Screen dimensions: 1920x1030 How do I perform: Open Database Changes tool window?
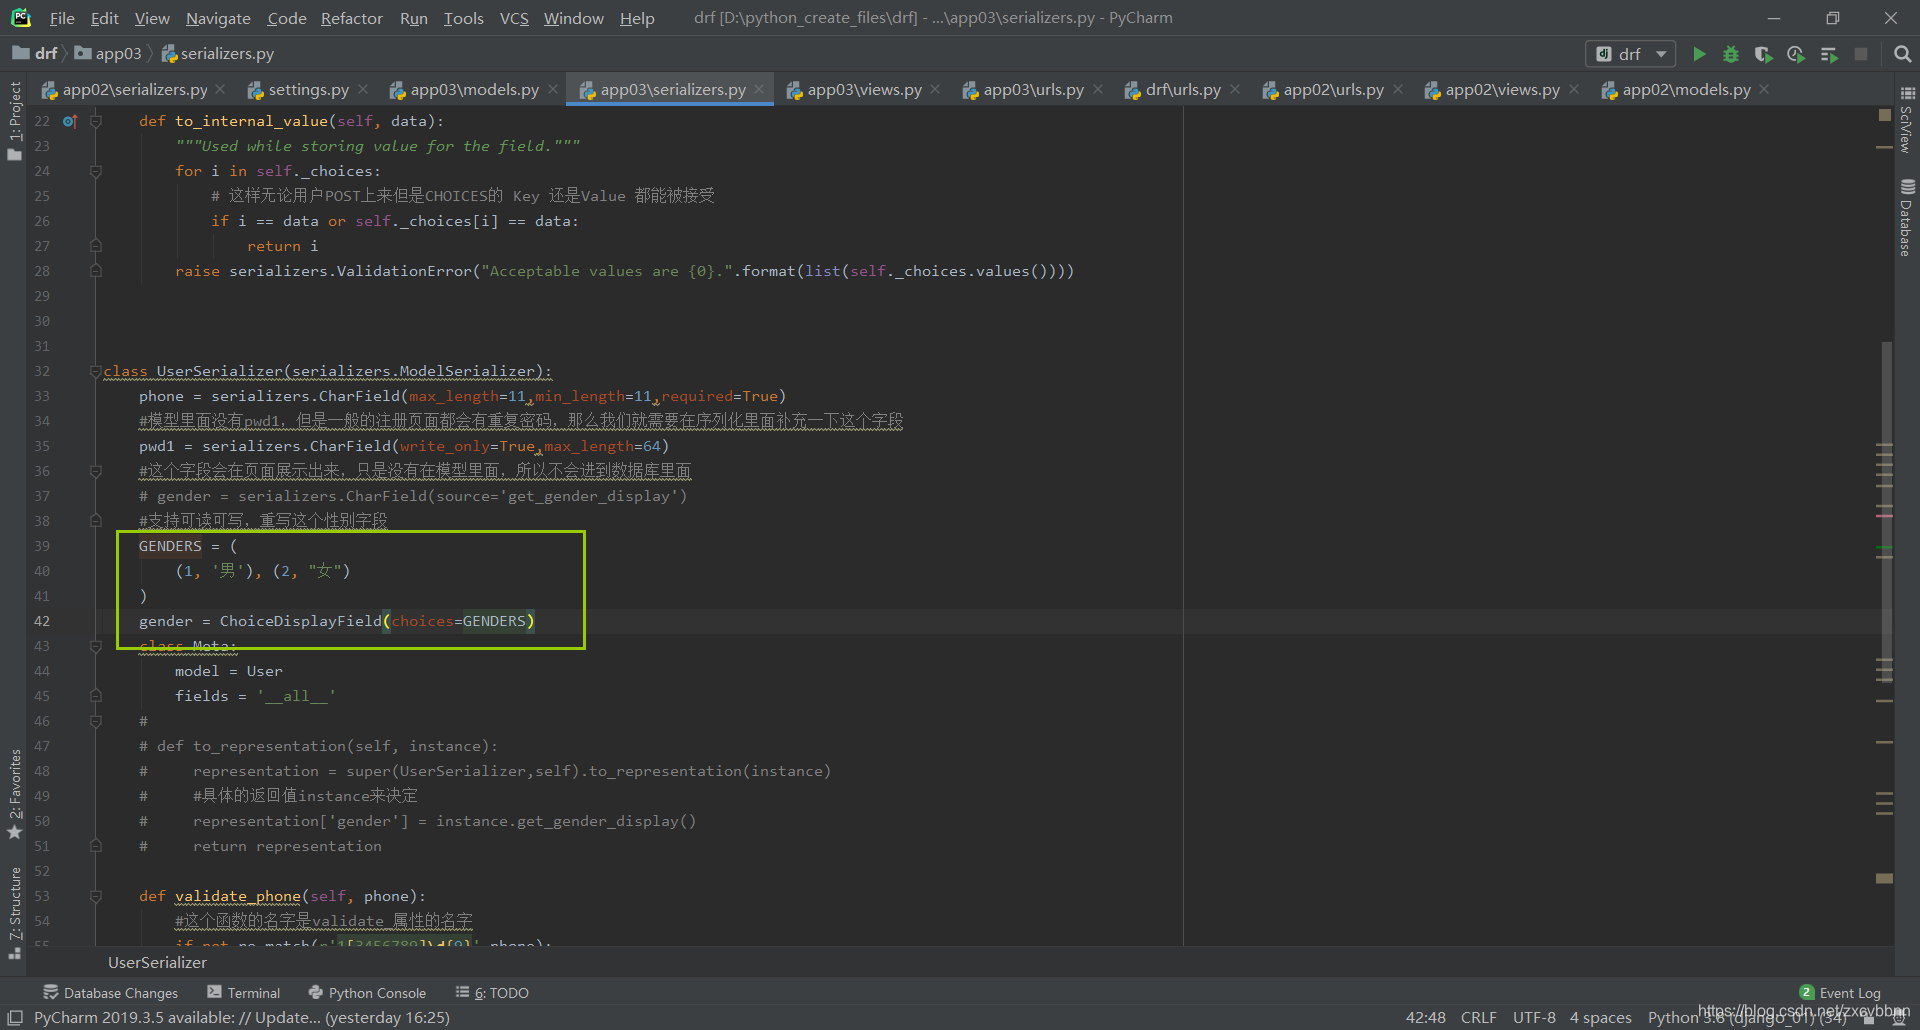click(x=110, y=993)
